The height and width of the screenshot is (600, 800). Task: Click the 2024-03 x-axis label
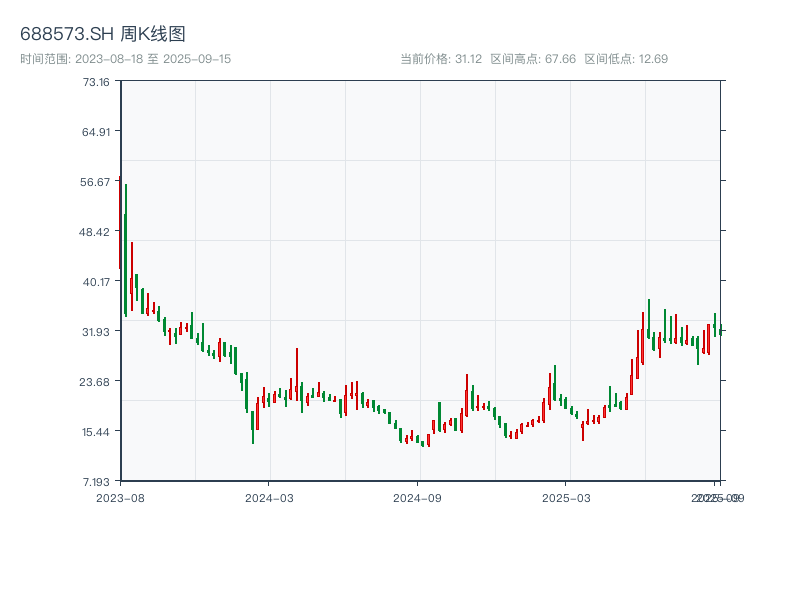tap(269, 498)
